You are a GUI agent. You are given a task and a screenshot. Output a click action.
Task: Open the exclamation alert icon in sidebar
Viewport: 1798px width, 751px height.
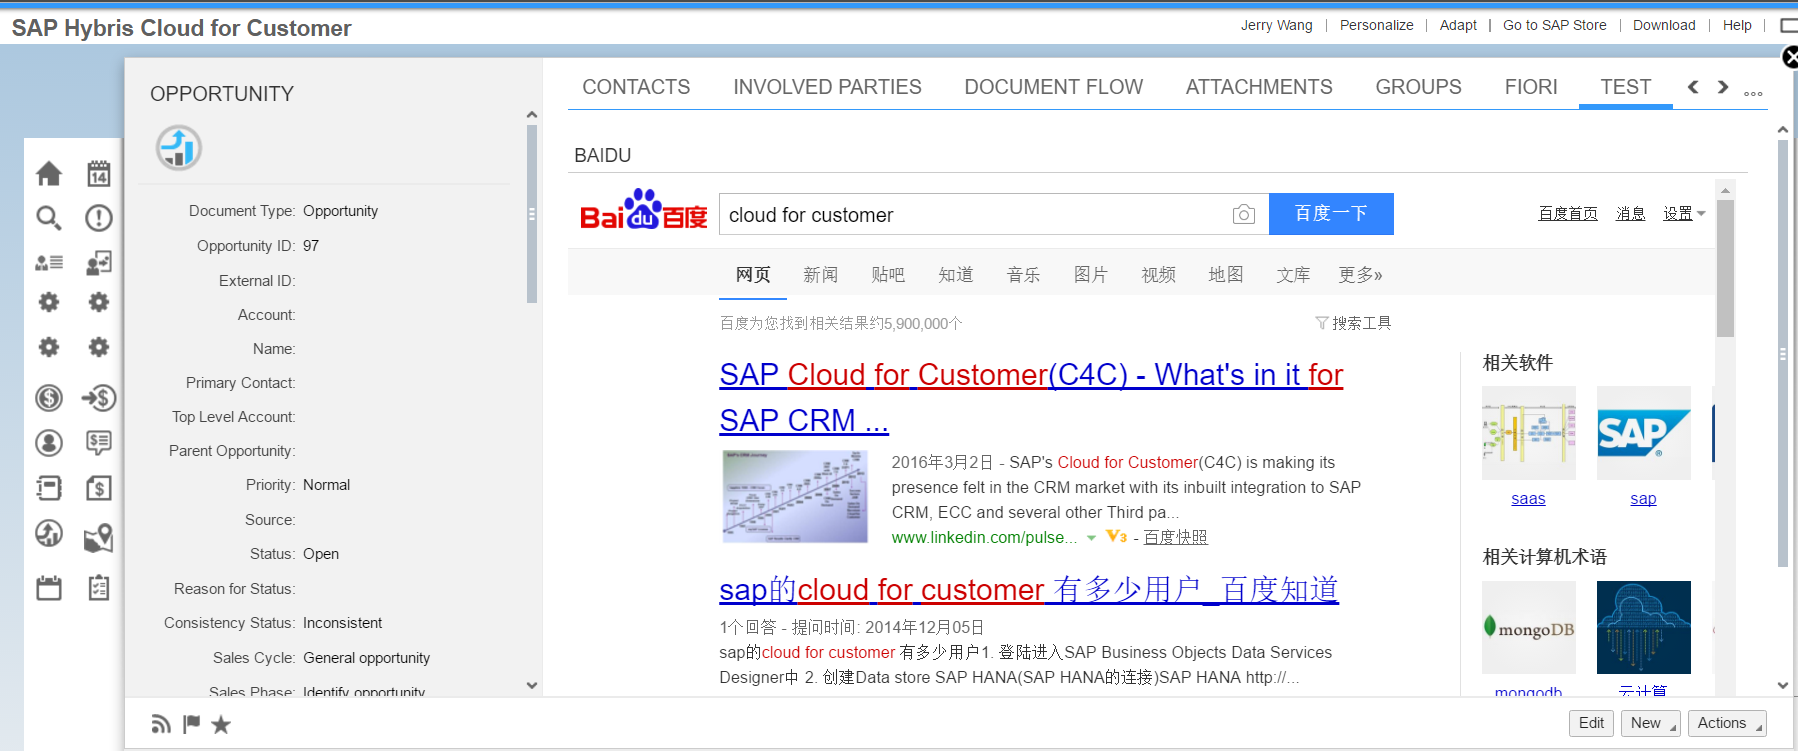(x=98, y=218)
